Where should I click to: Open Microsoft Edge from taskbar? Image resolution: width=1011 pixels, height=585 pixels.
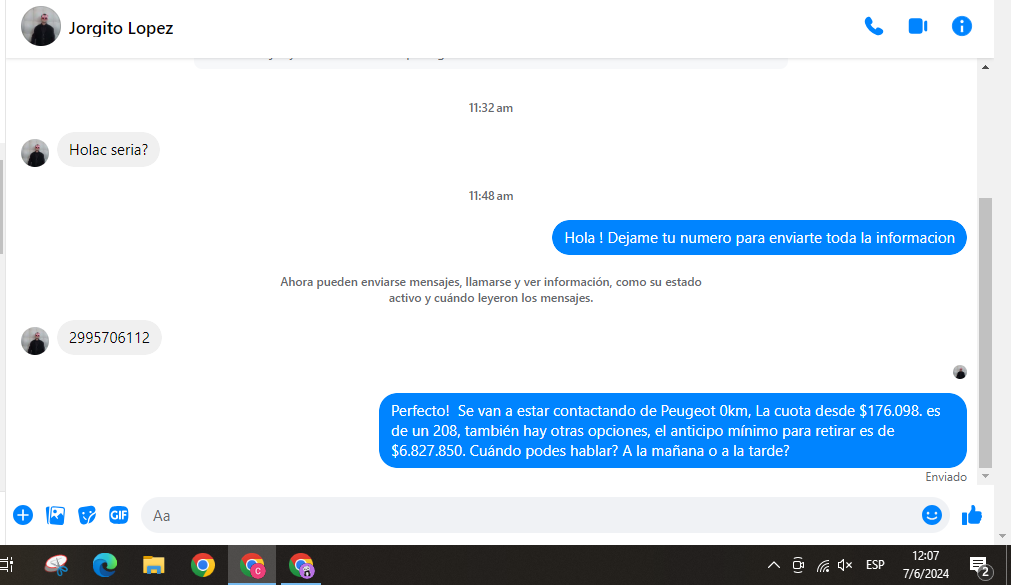(x=104, y=565)
